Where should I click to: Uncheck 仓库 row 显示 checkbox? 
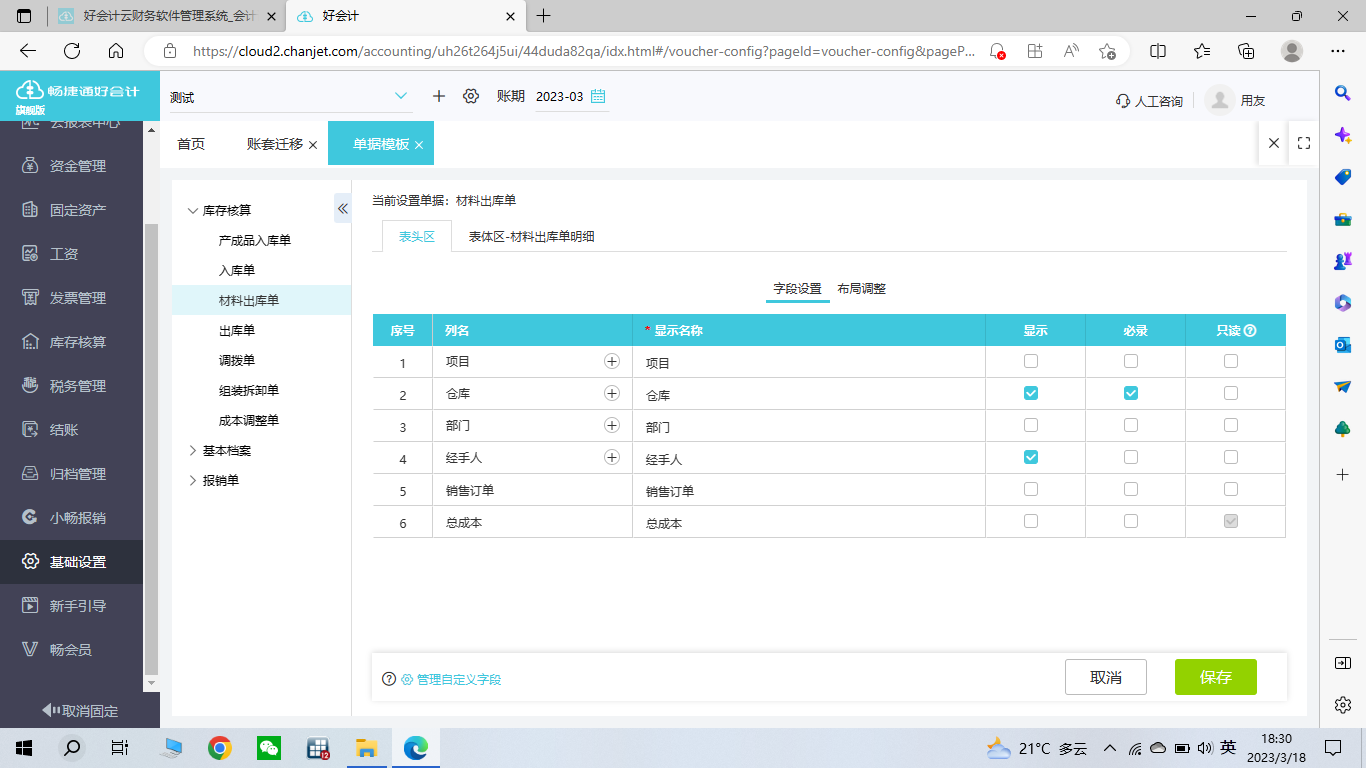click(1030, 392)
